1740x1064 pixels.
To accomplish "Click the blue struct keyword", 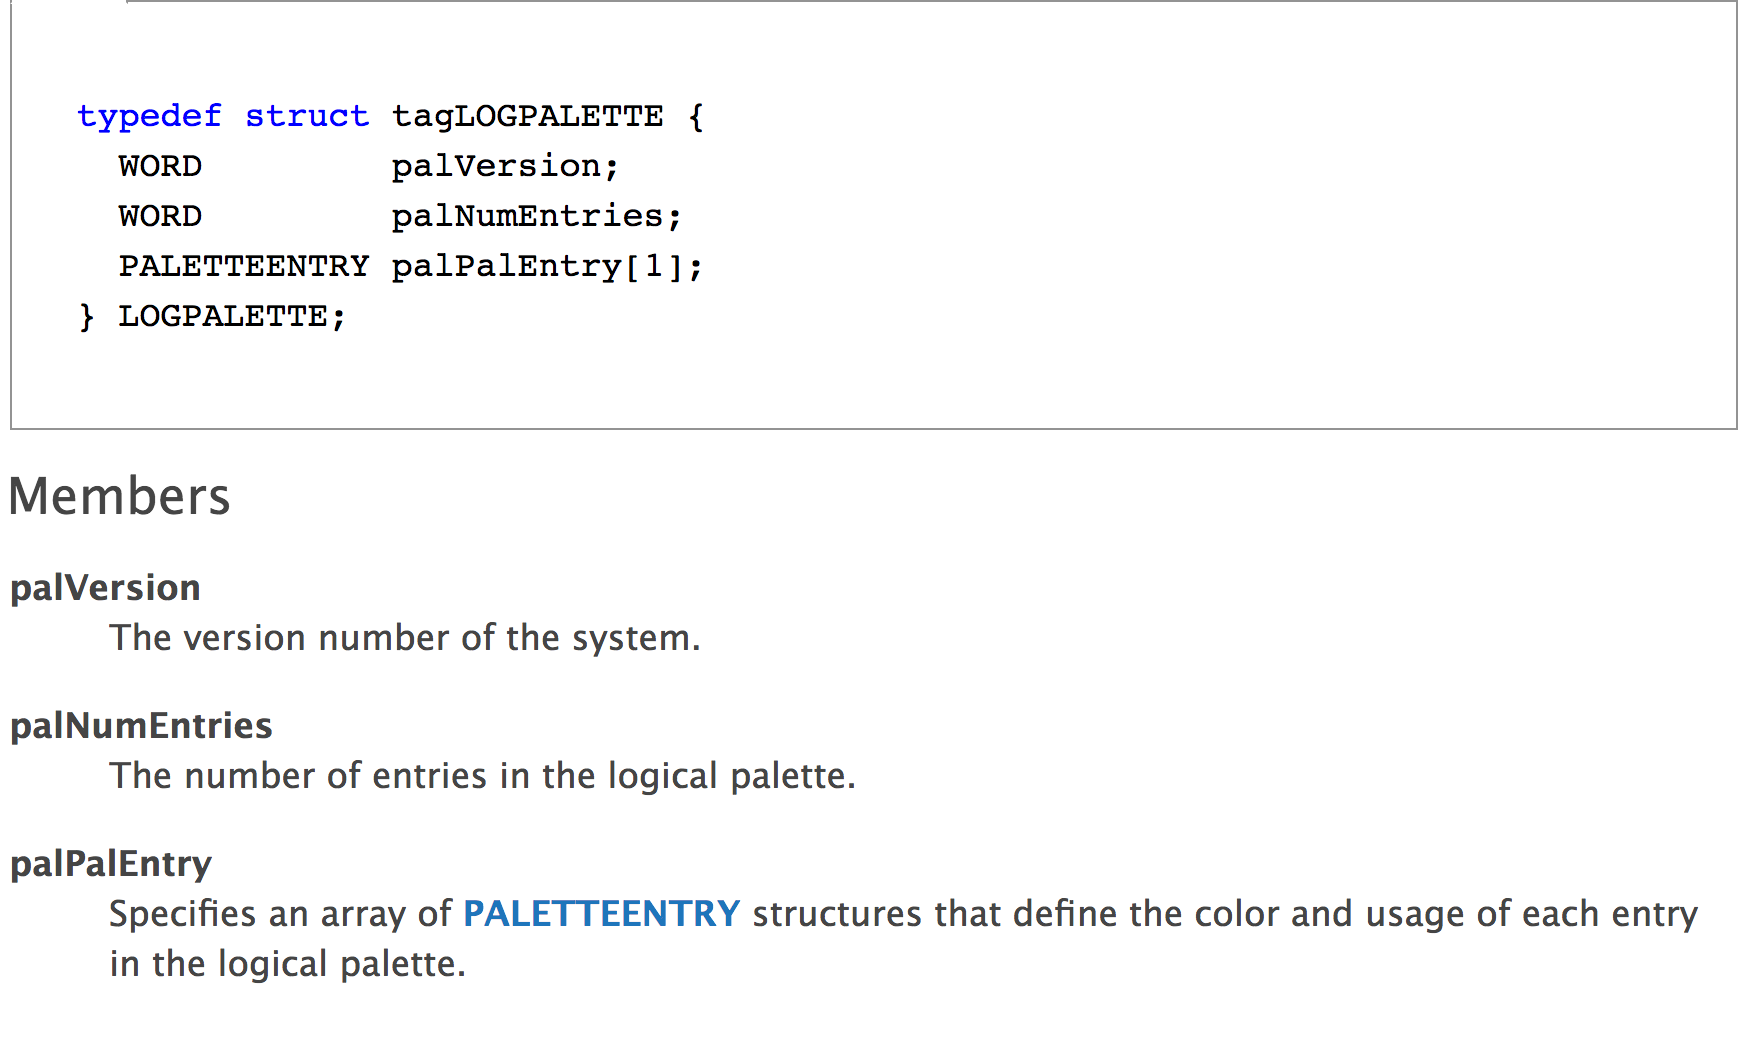I will [x=306, y=116].
